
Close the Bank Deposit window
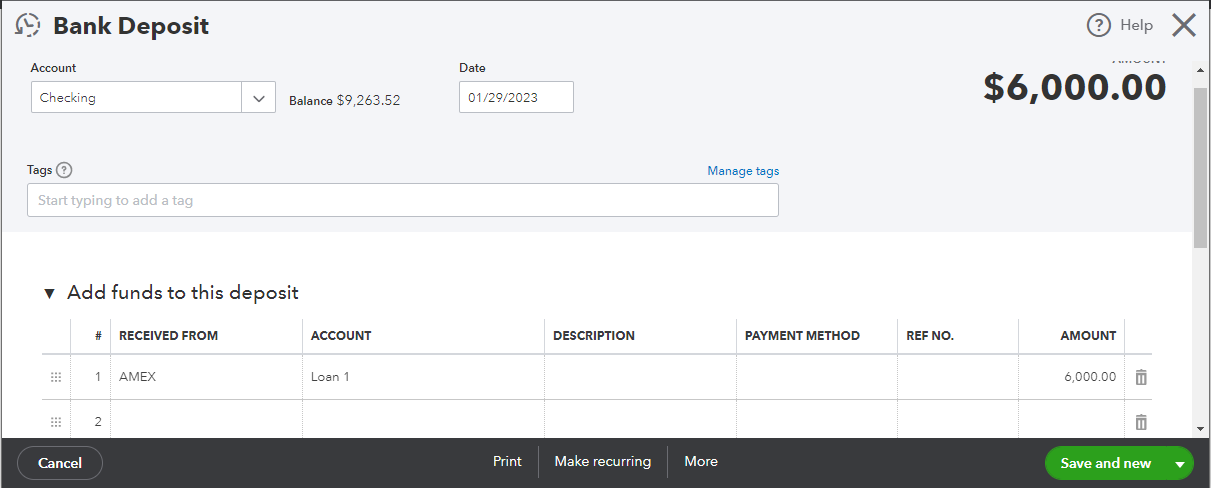1184,26
